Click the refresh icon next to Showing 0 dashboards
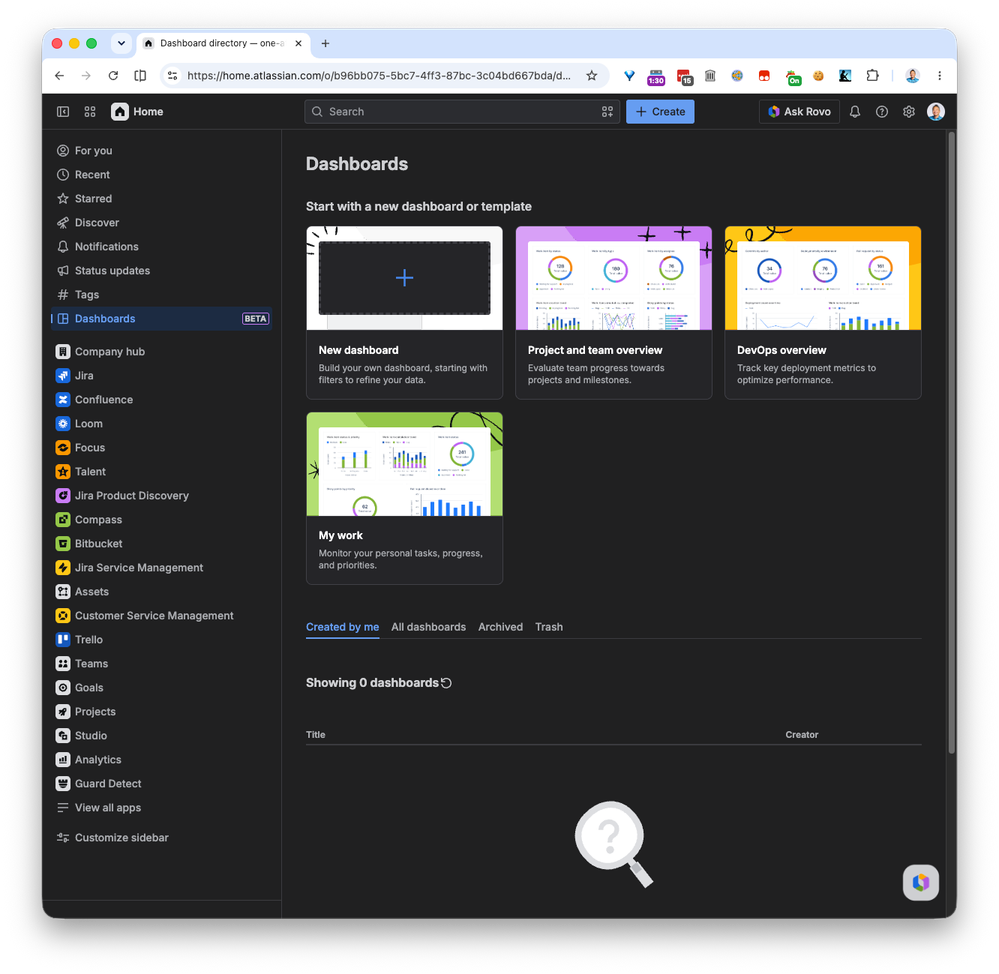Image resolution: width=999 pixels, height=974 pixels. pyautogui.click(x=447, y=683)
